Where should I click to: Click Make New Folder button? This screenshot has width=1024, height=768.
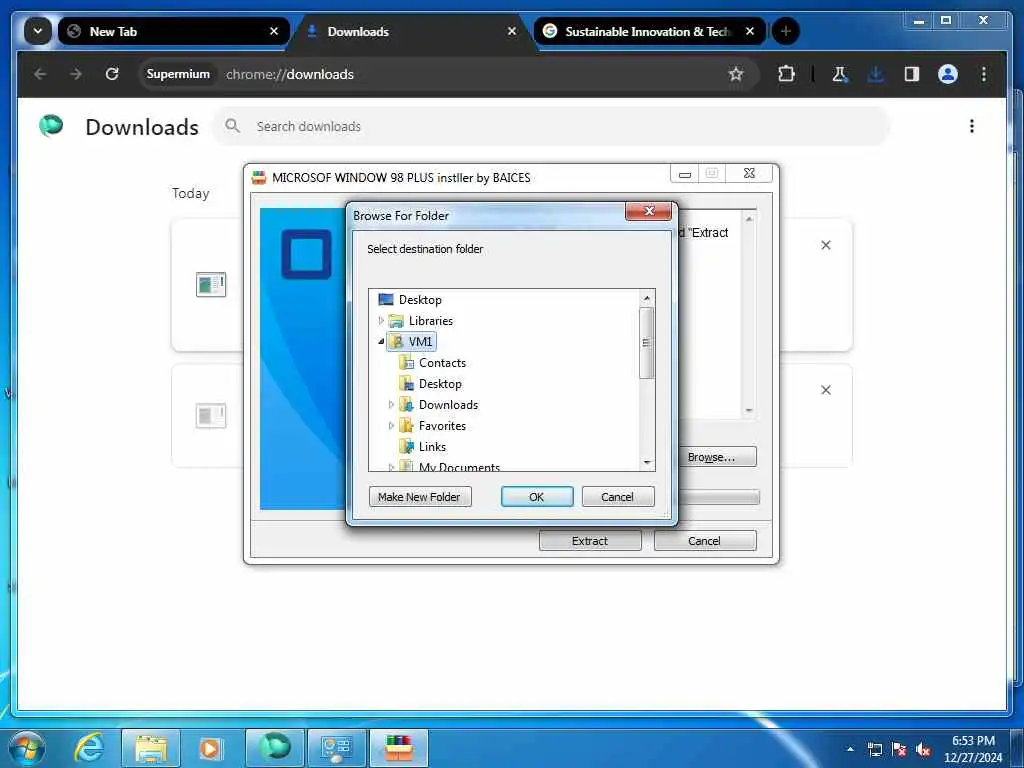click(420, 497)
